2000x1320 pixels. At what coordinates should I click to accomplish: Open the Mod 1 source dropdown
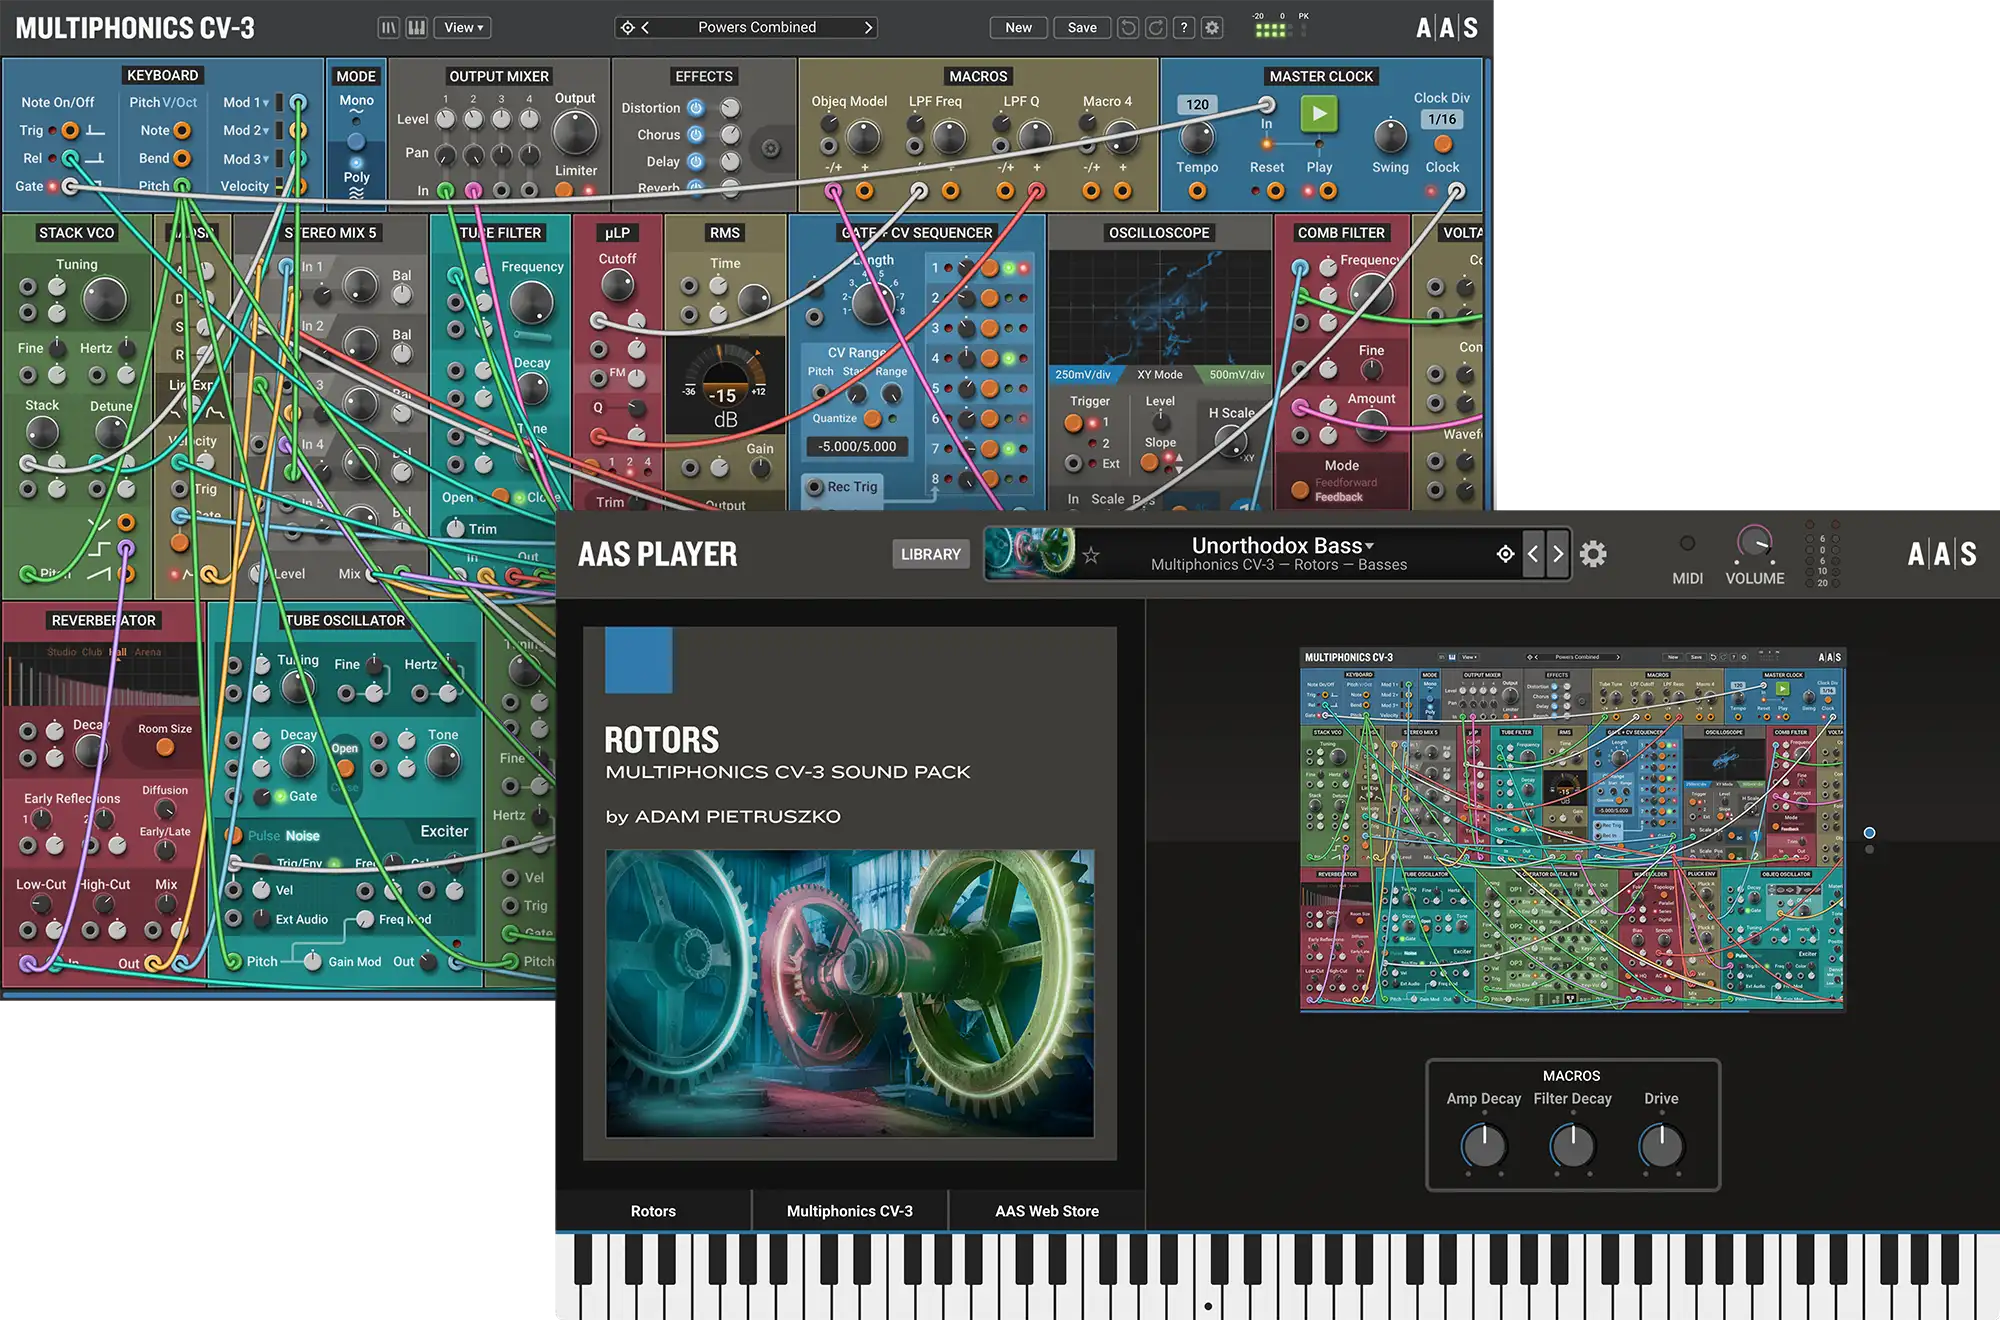pos(246,102)
